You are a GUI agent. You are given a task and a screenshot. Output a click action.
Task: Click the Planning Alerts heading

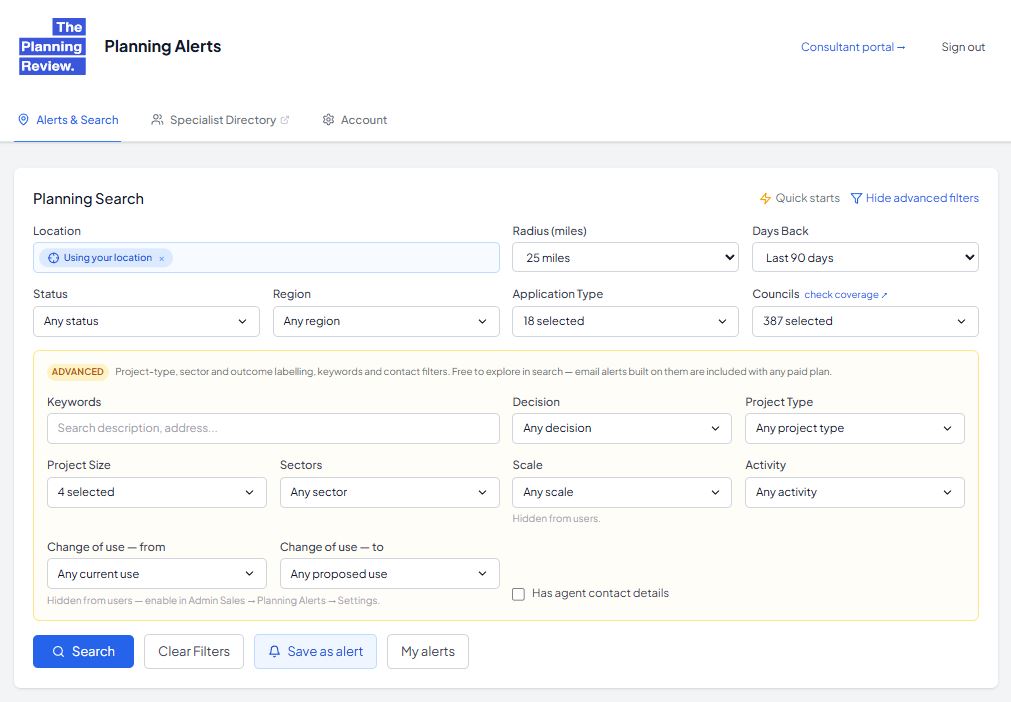pos(162,46)
